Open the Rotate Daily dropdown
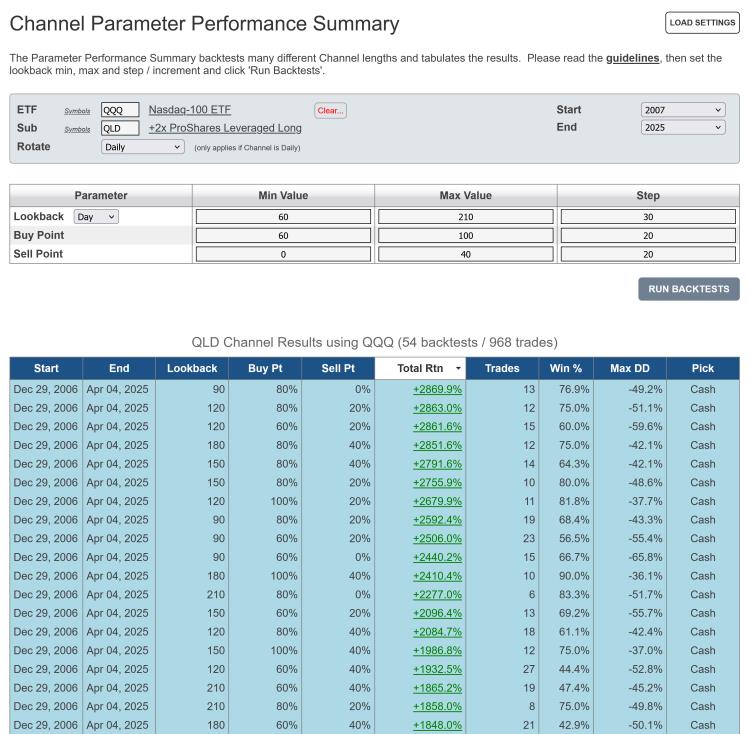Image resolution: width=750 pixels, height=734 pixels. click(143, 147)
